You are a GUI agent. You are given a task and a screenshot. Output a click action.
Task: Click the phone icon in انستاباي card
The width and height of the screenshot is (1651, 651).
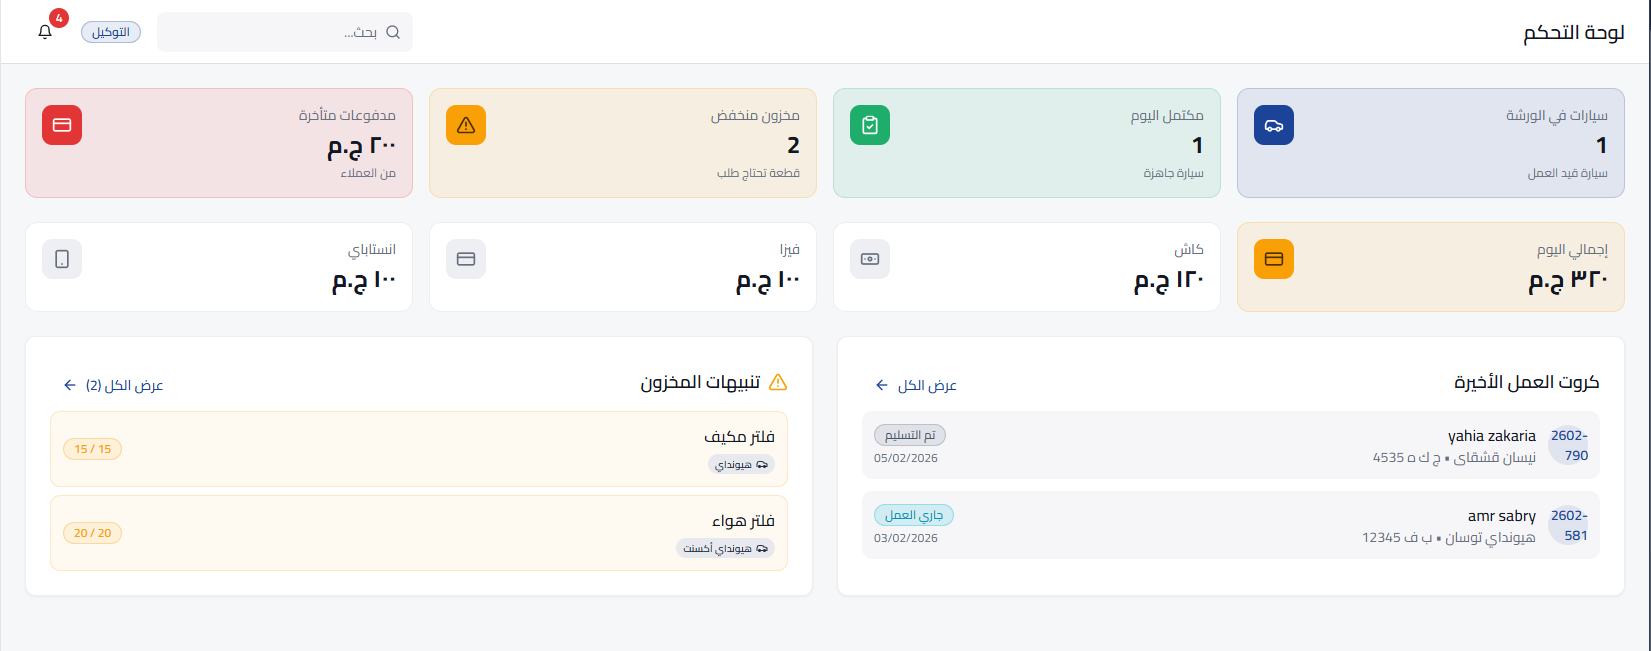tap(62, 259)
